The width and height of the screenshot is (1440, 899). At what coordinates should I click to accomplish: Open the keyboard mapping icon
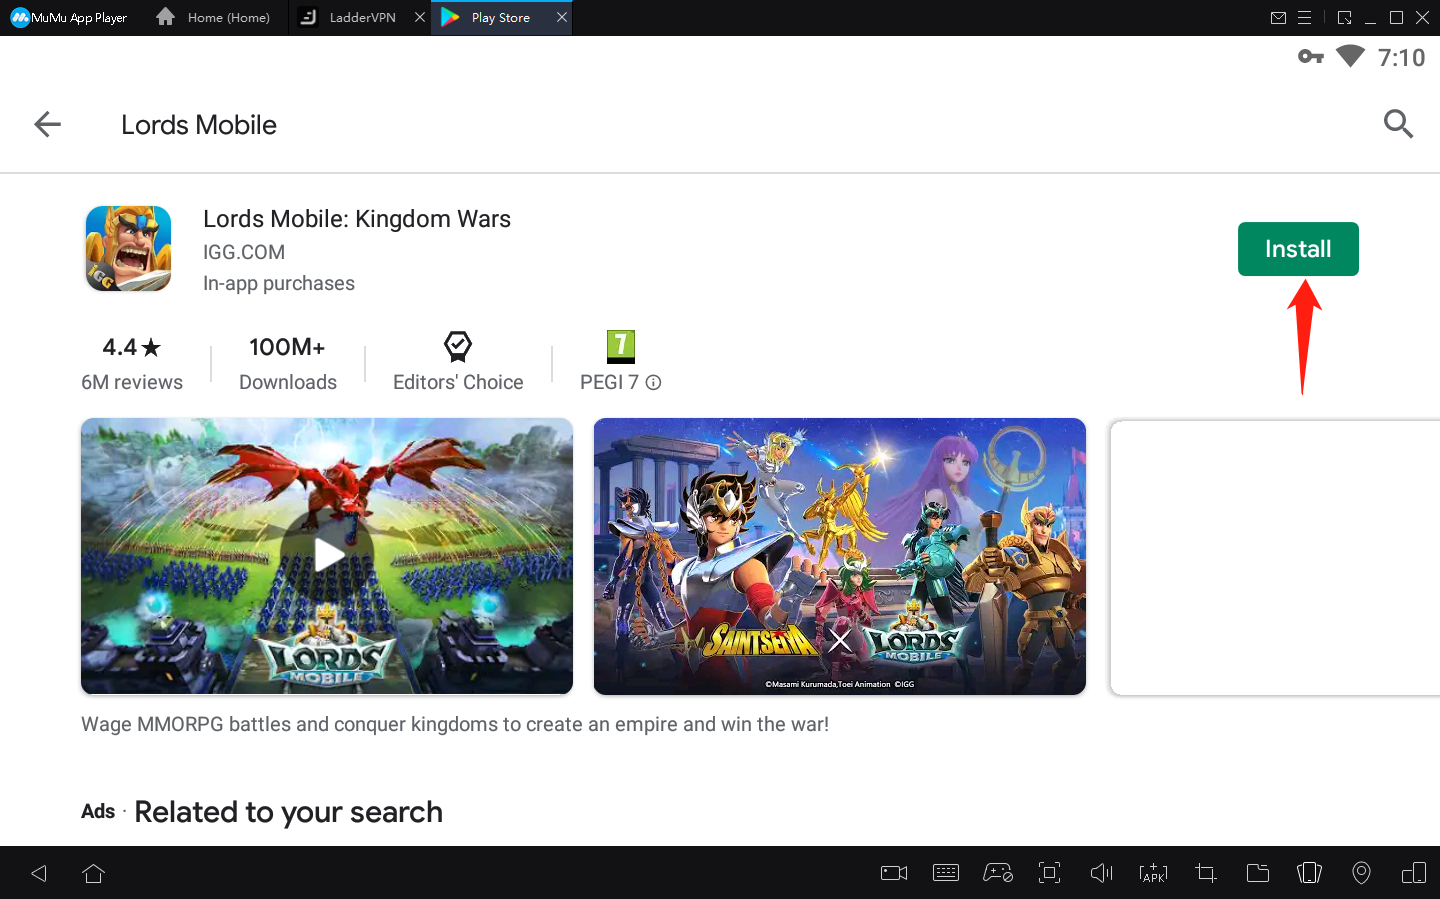pos(945,873)
